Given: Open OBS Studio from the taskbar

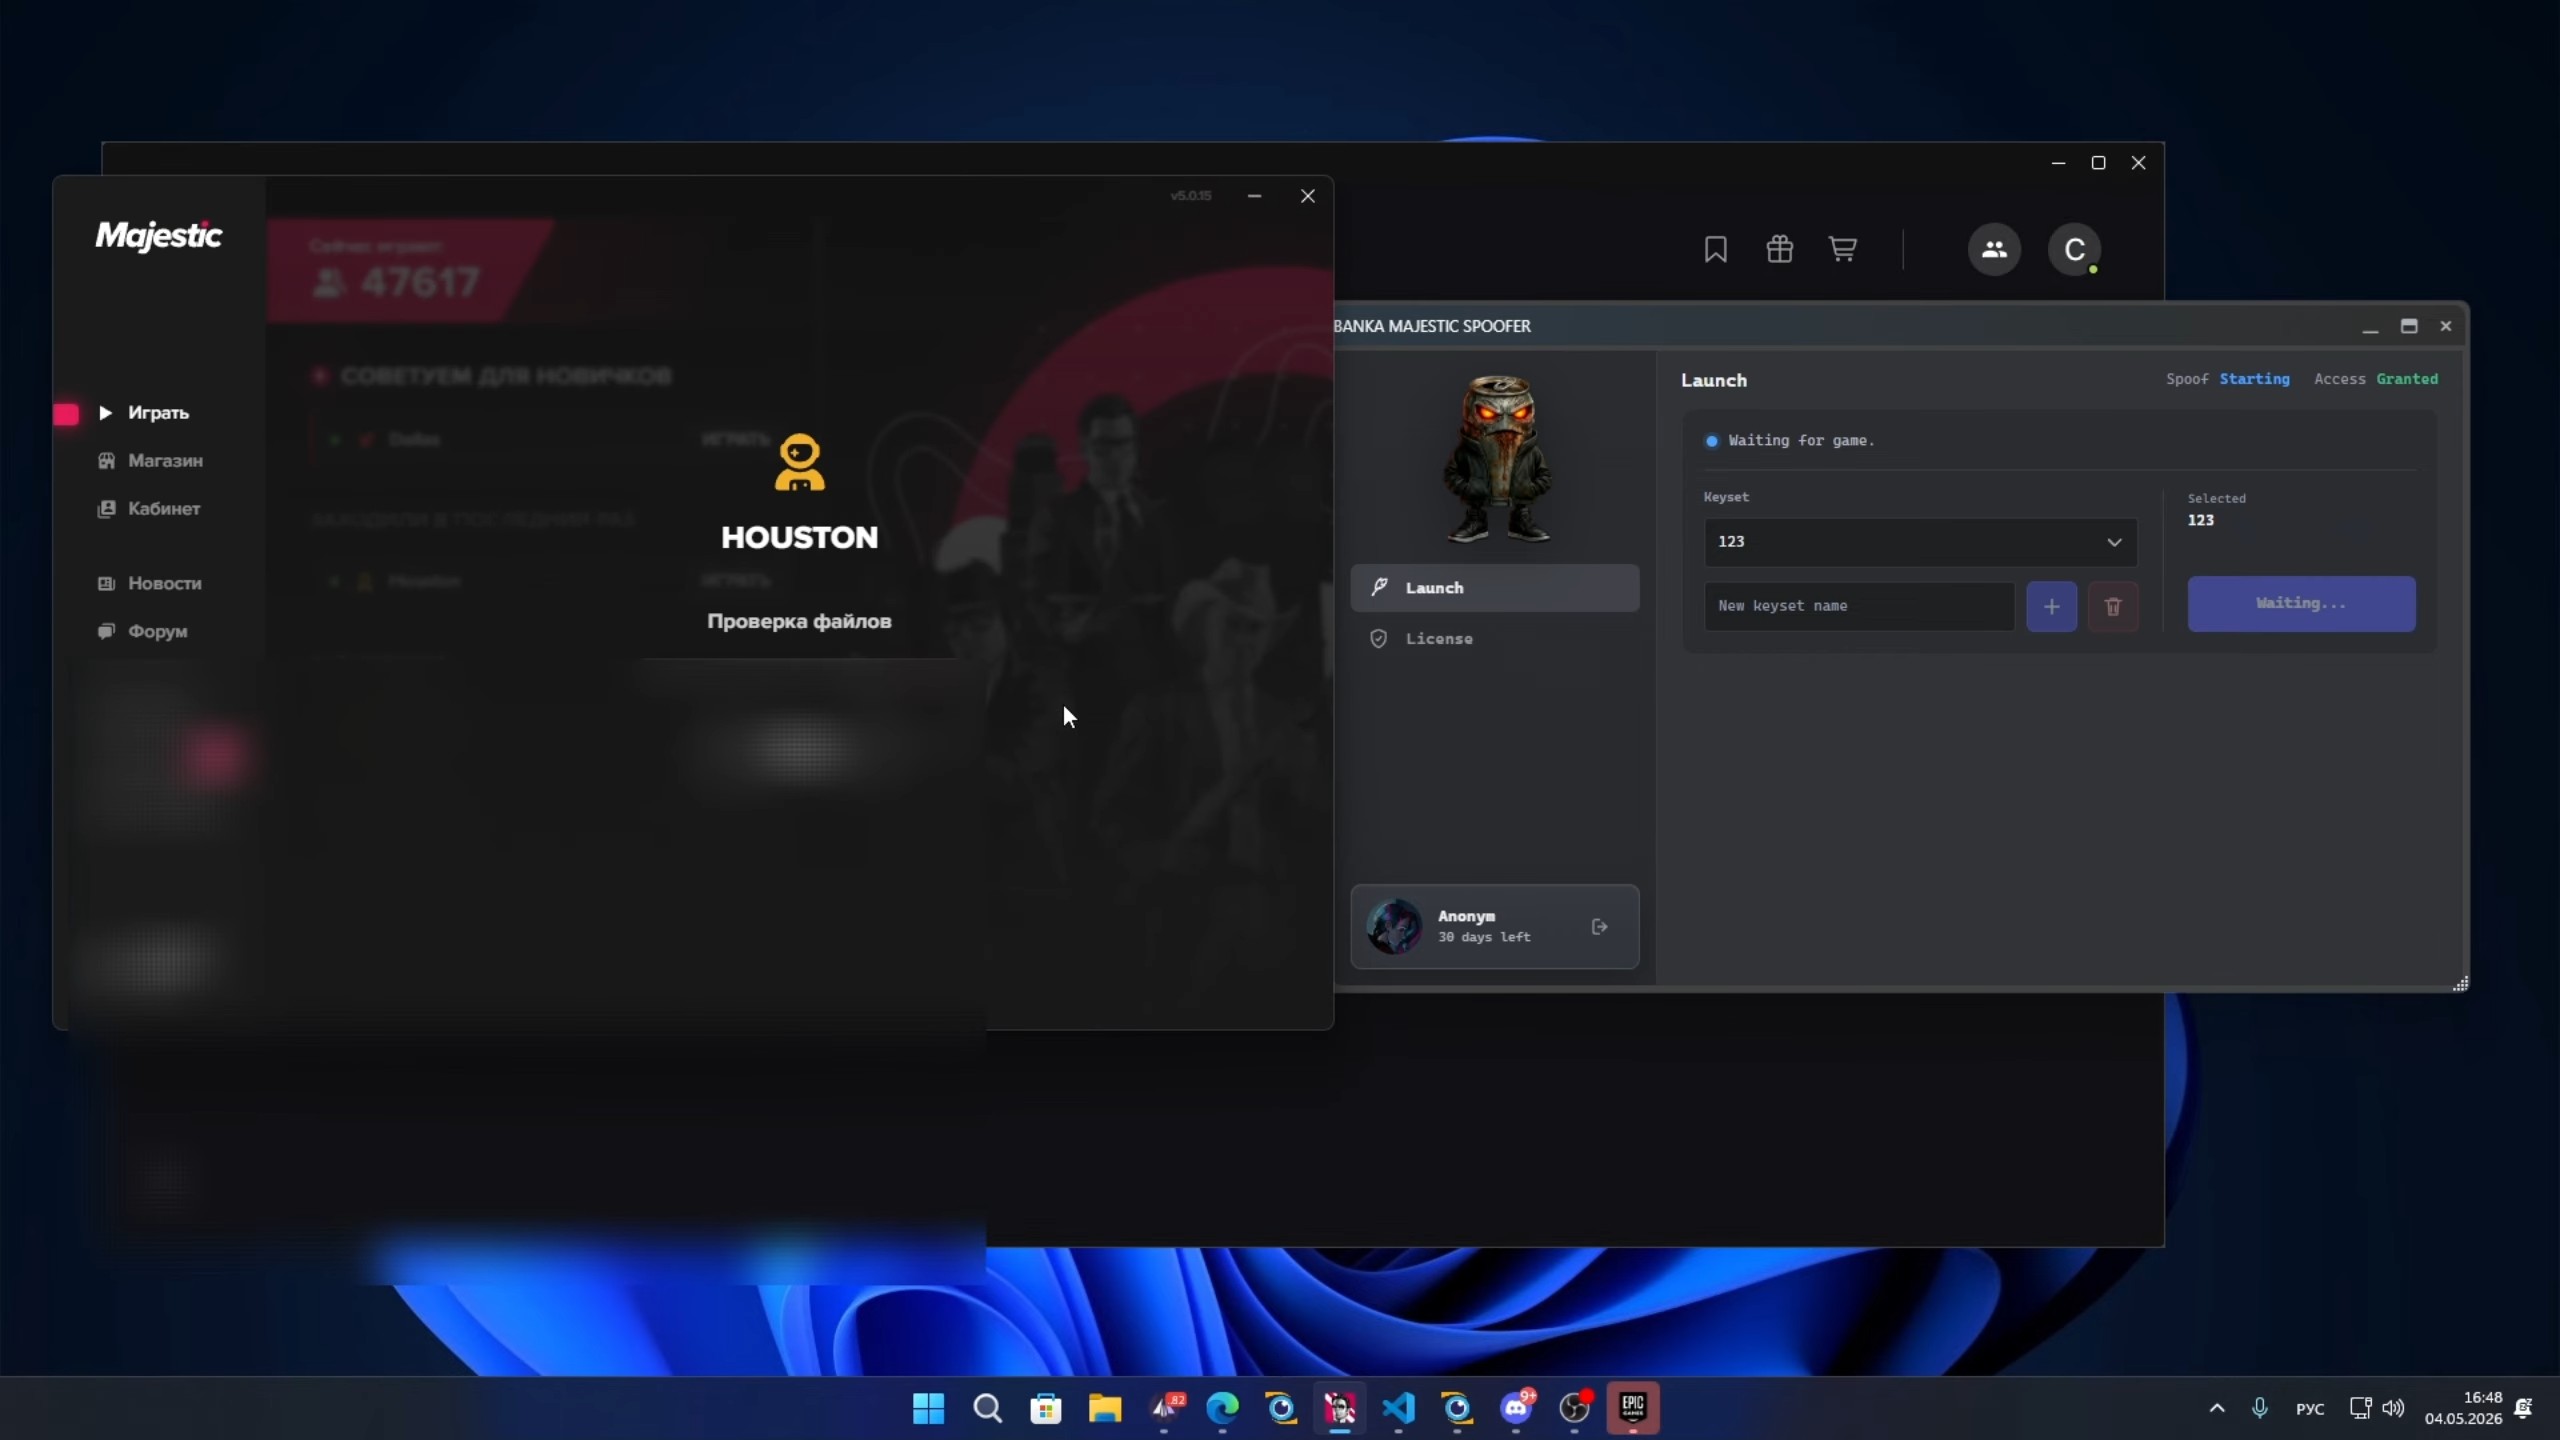Looking at the screenshot, I should tap(1575, 1408).
